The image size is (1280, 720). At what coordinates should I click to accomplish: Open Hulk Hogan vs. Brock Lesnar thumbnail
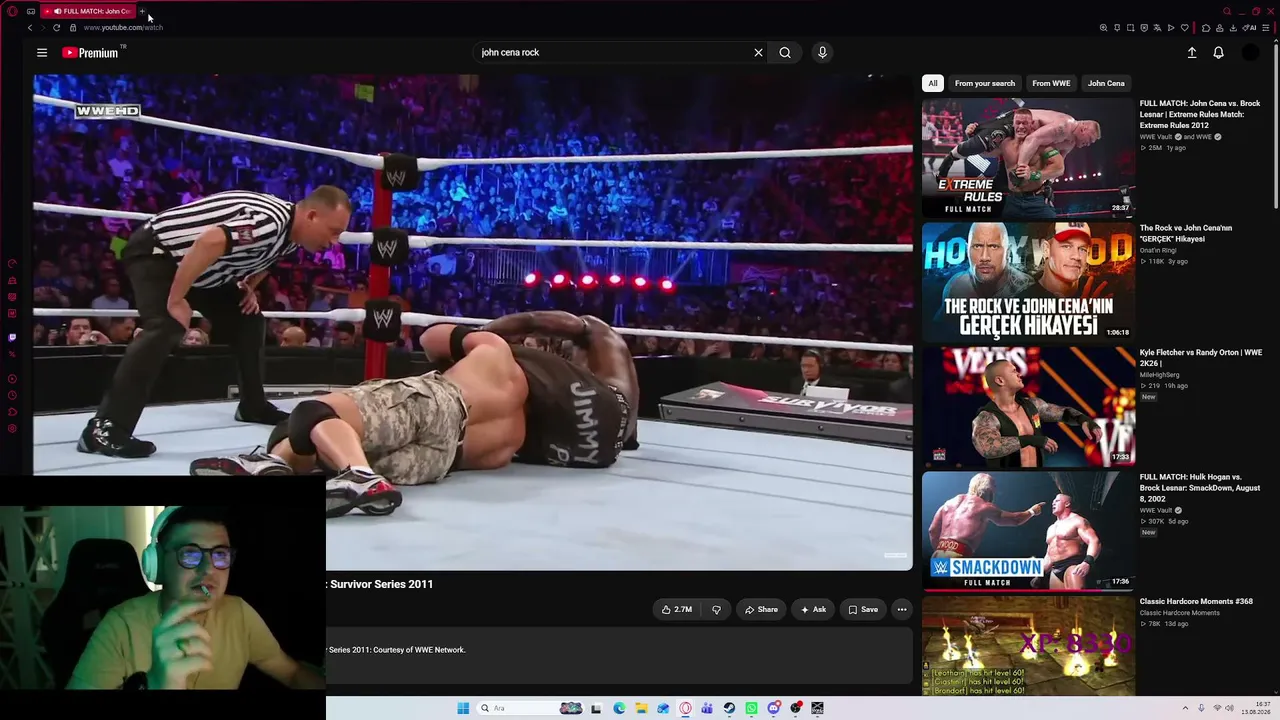point(1028,531)
